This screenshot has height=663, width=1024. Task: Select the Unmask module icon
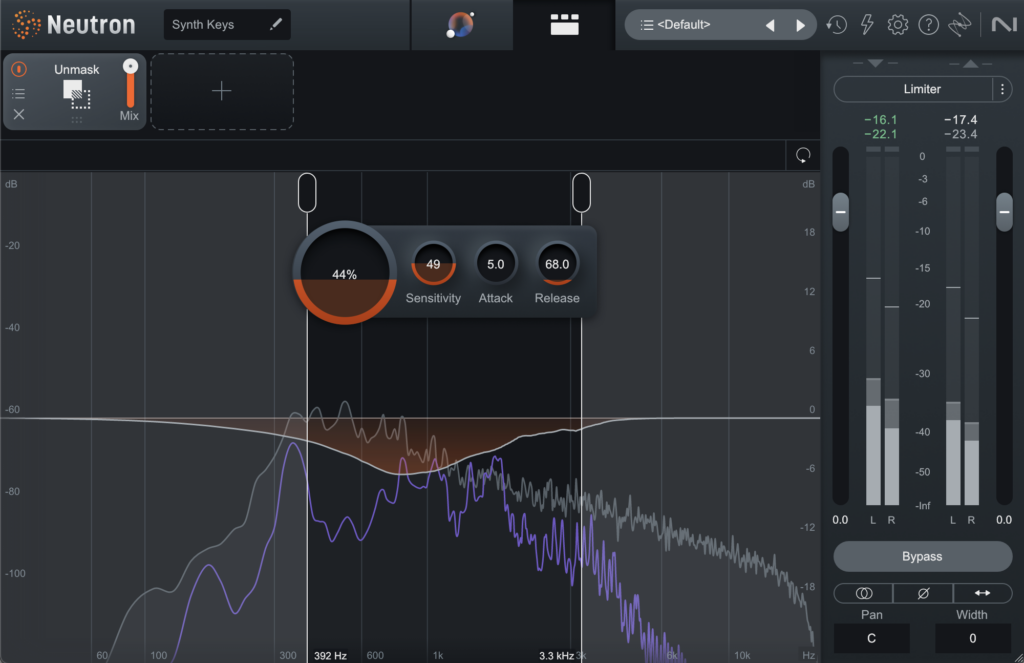[76, 95]
